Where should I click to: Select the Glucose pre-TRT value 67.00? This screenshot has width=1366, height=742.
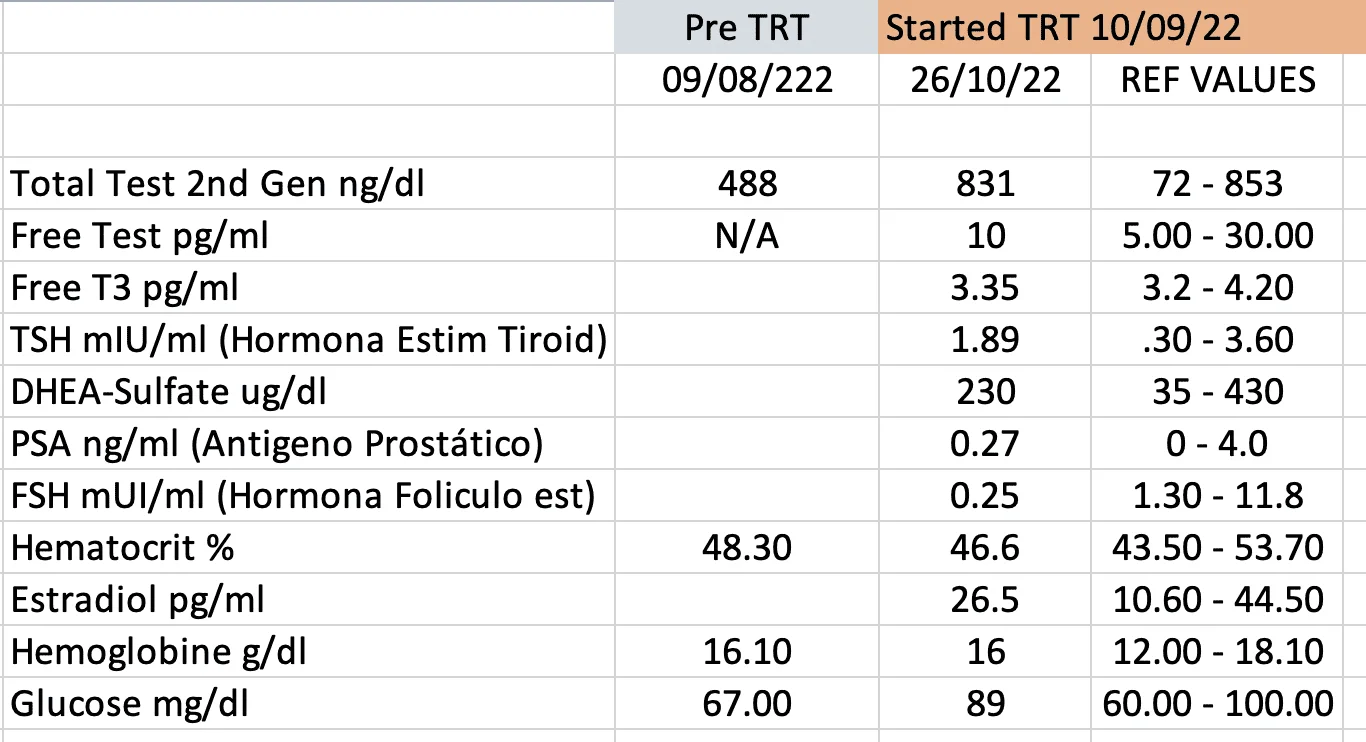[746, 704]
